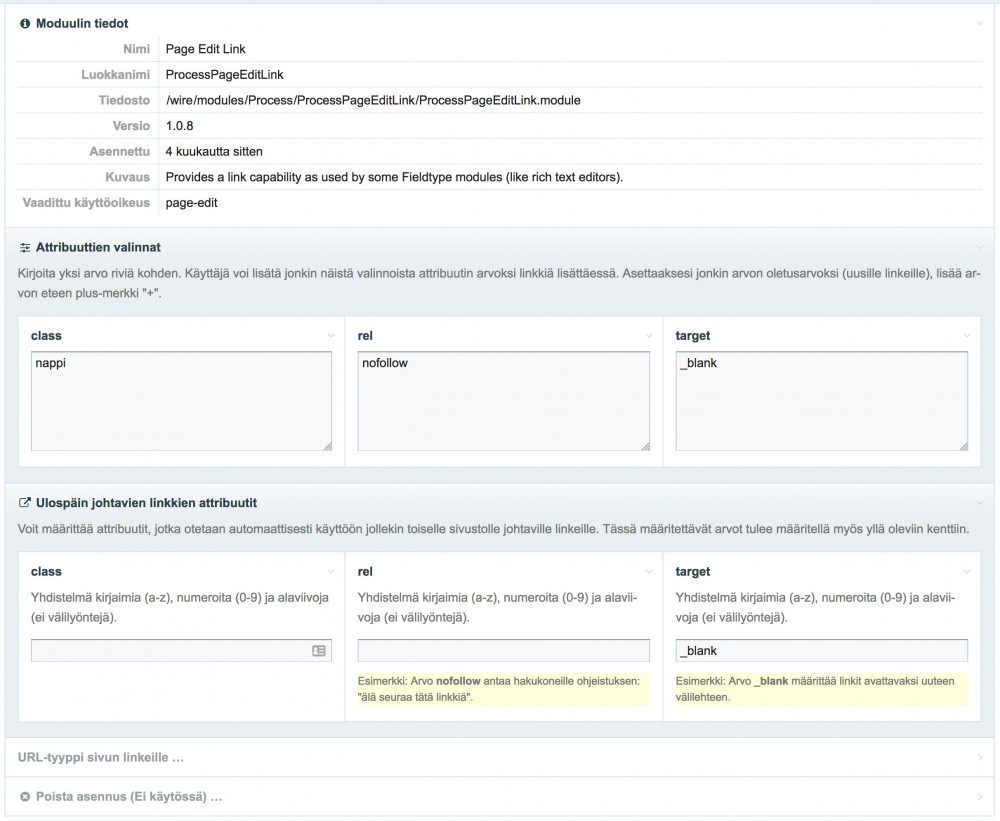Click into the class textarea containing nappi

[x=180, y=400]
